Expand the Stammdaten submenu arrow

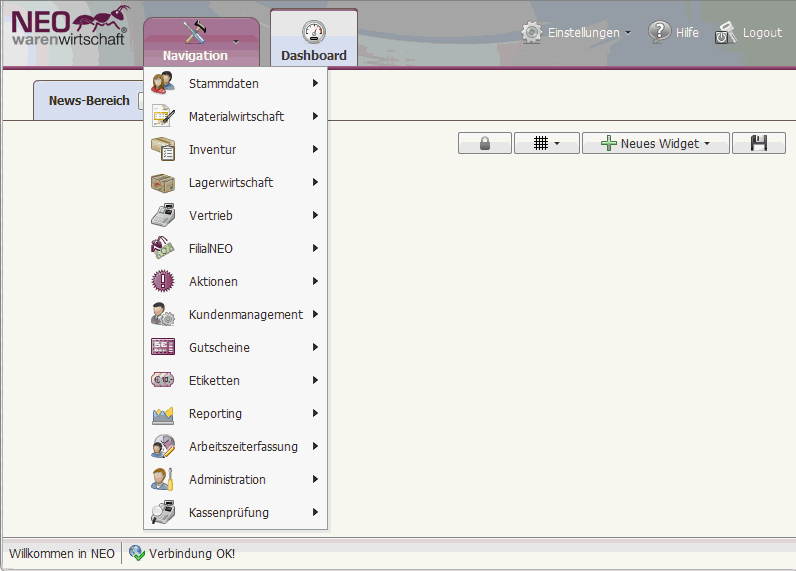(315, 83)
